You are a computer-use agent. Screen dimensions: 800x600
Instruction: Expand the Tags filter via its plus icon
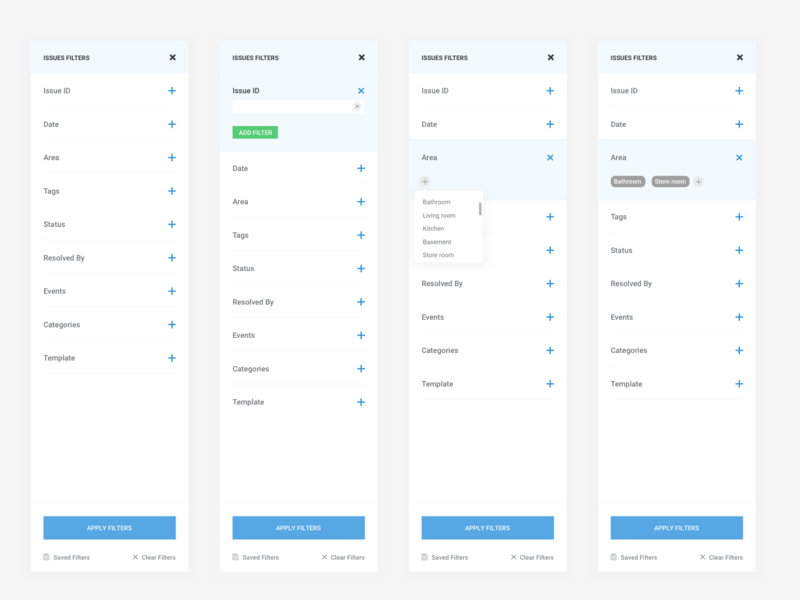[x=172, y=190]
